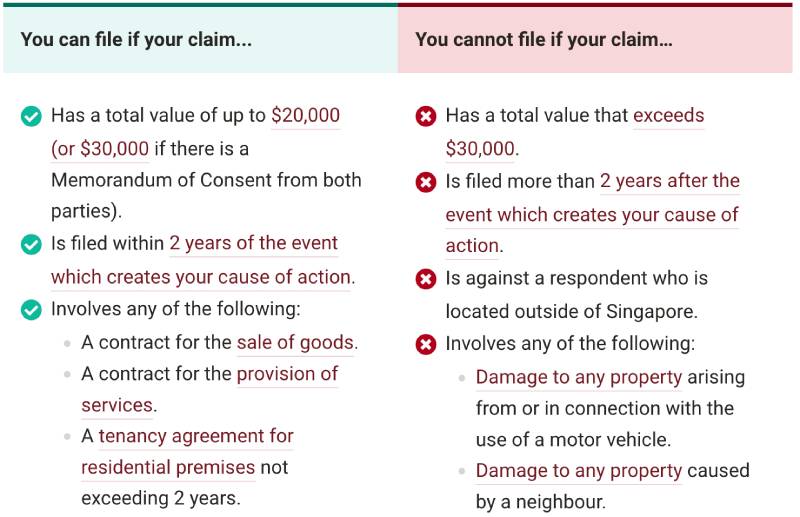The height and width of the screenshot is (517, 800).
Task: Open the '(or $30,000' link
Action: point(100,149)
